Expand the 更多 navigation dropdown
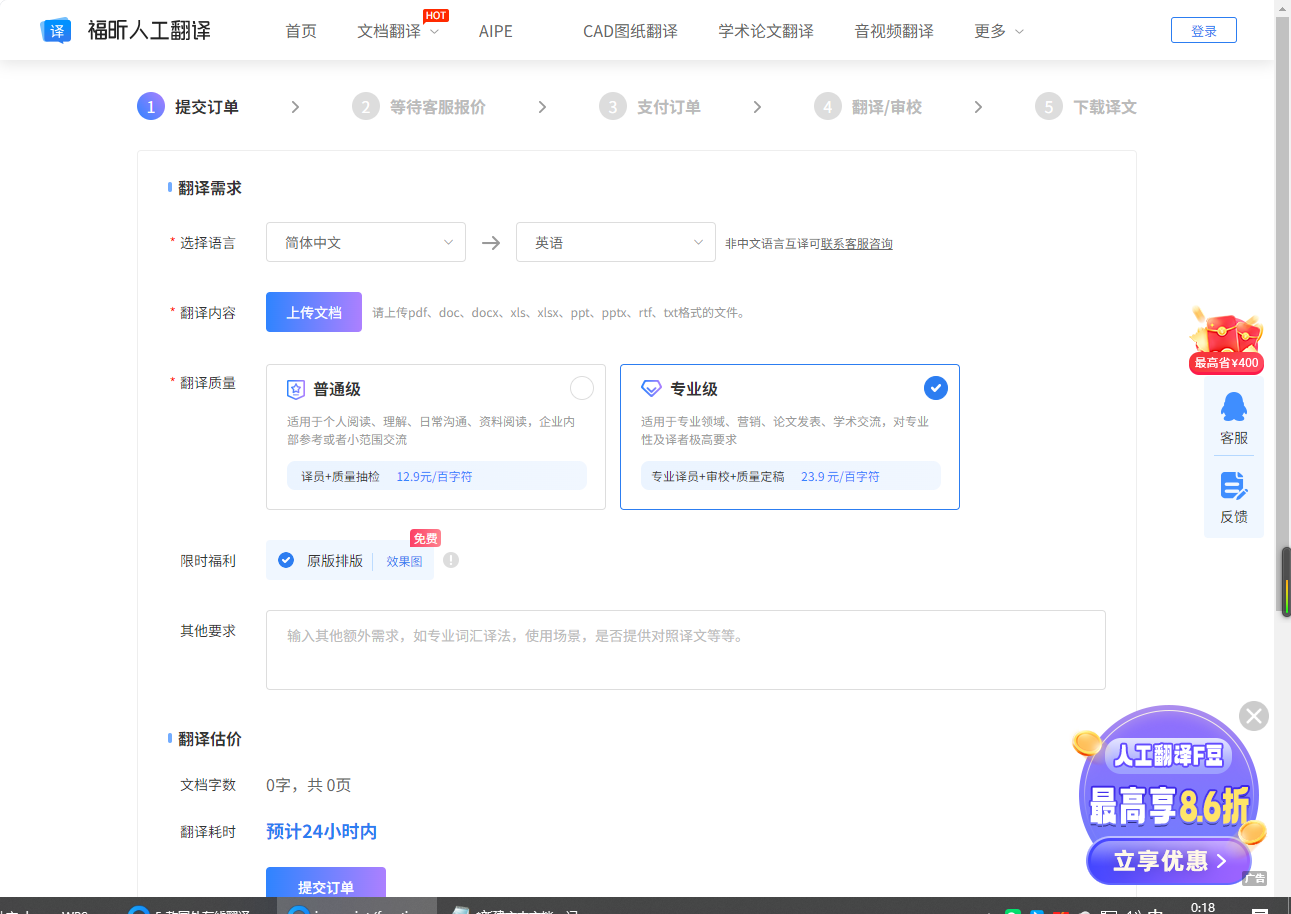 pyautogui.click(x=997, y=30)
